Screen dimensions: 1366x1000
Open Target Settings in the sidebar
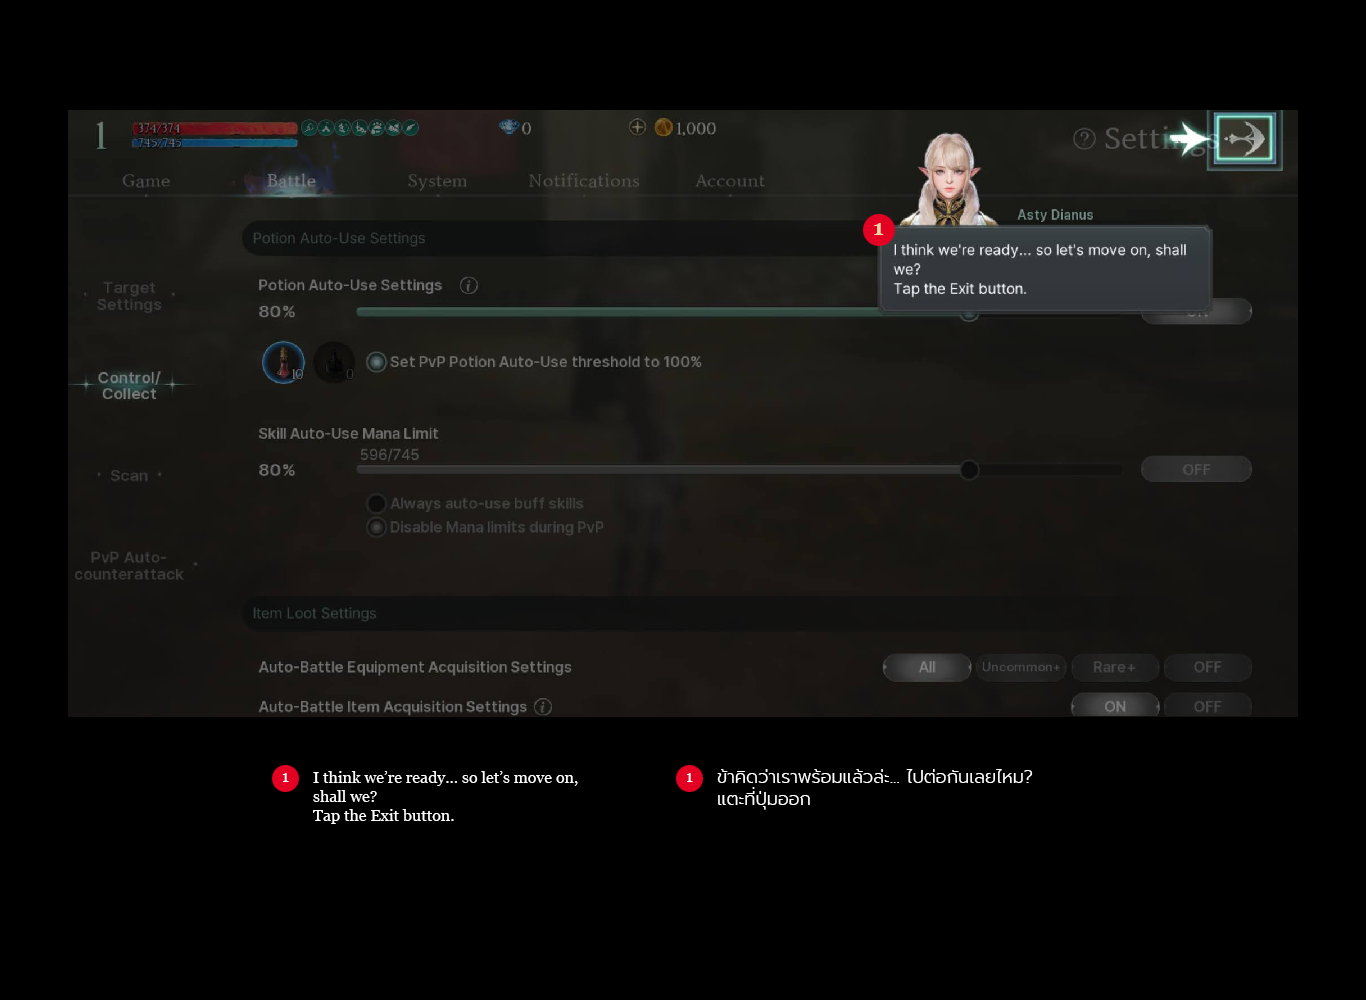click(x=129, y=296)
